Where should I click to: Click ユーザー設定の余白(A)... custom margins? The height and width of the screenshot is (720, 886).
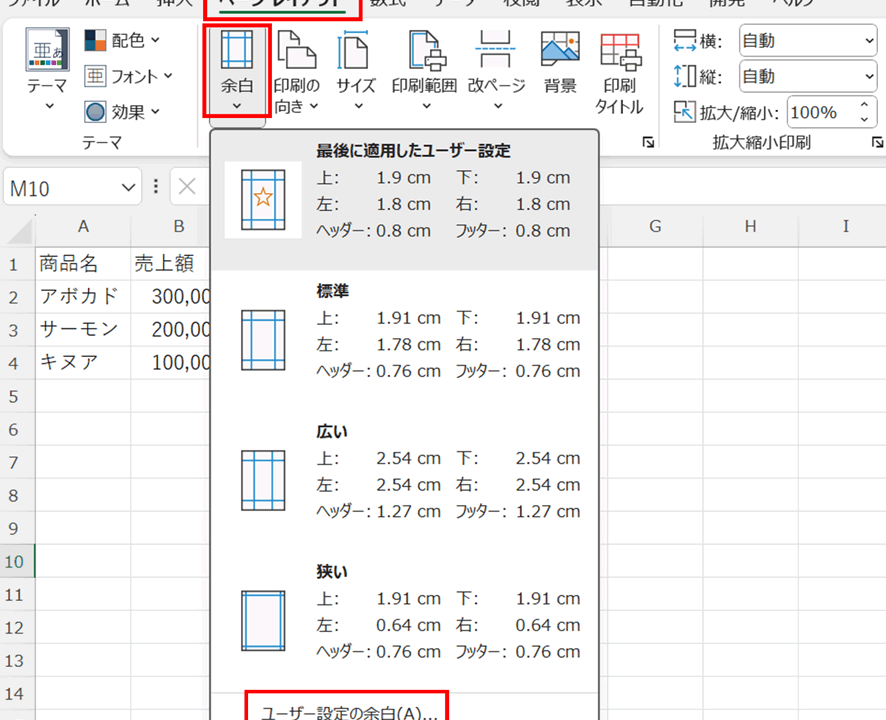click(x=348, y=712)
